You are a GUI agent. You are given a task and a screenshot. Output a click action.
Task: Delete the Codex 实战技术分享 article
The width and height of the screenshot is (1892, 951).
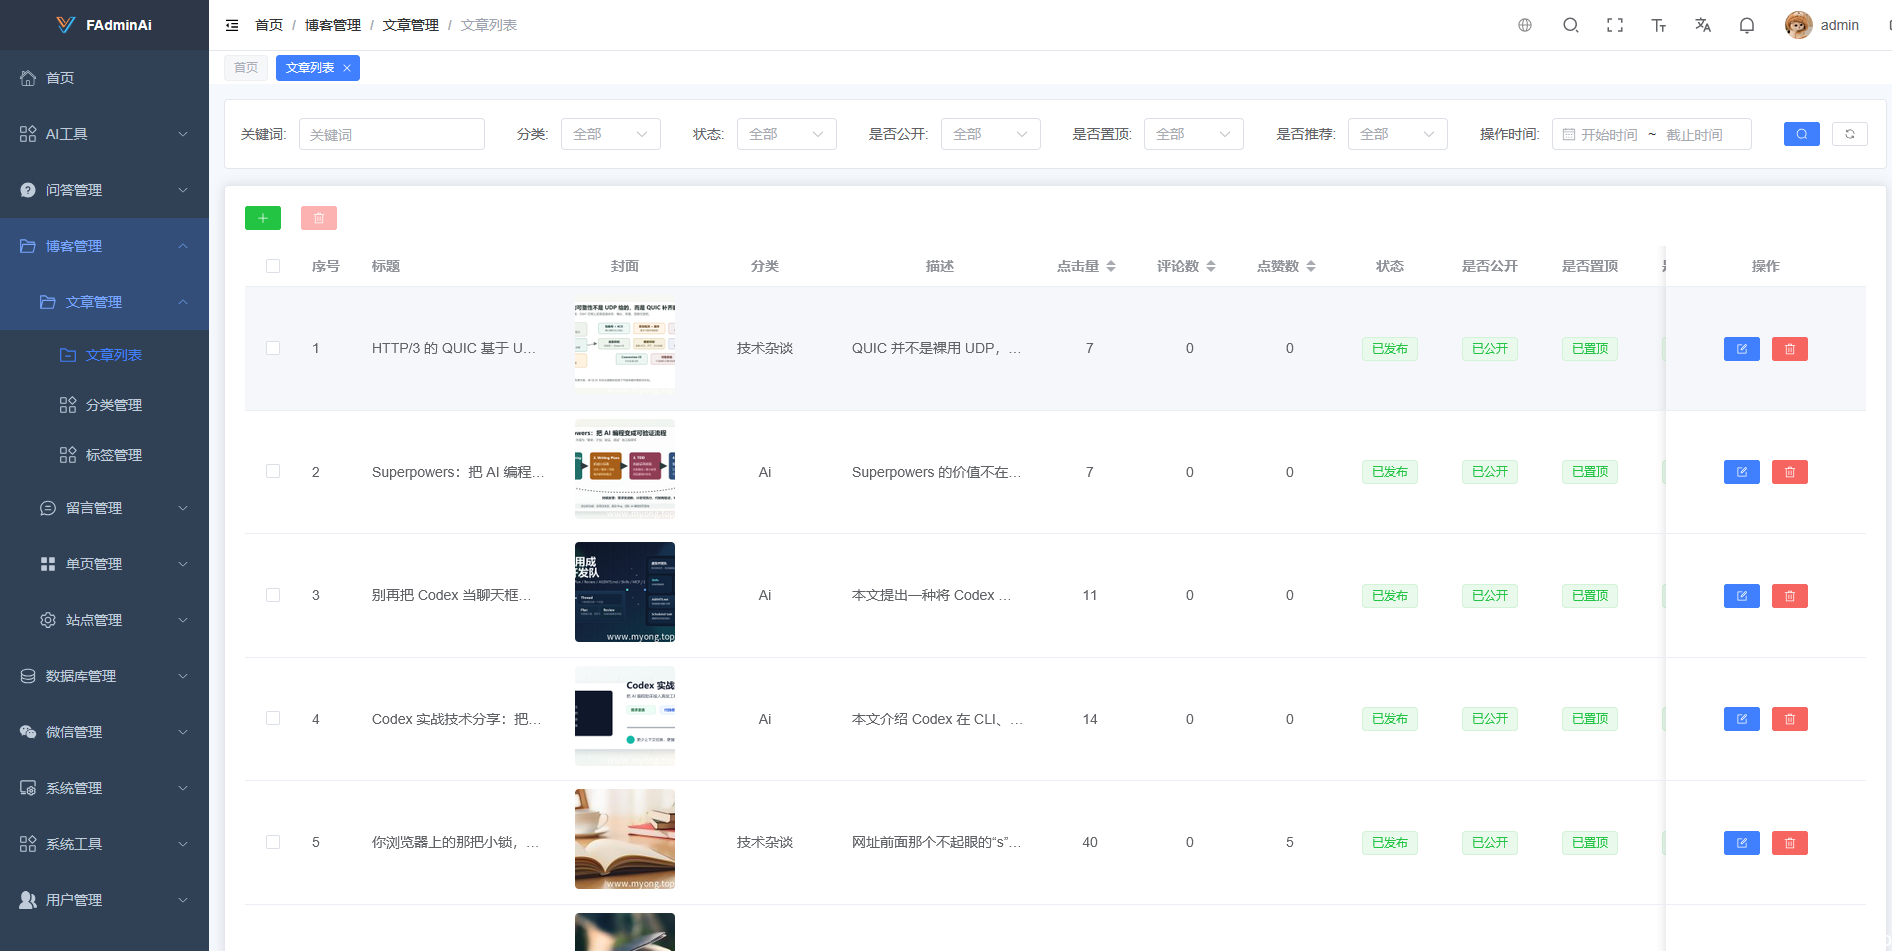[1790, 719]
